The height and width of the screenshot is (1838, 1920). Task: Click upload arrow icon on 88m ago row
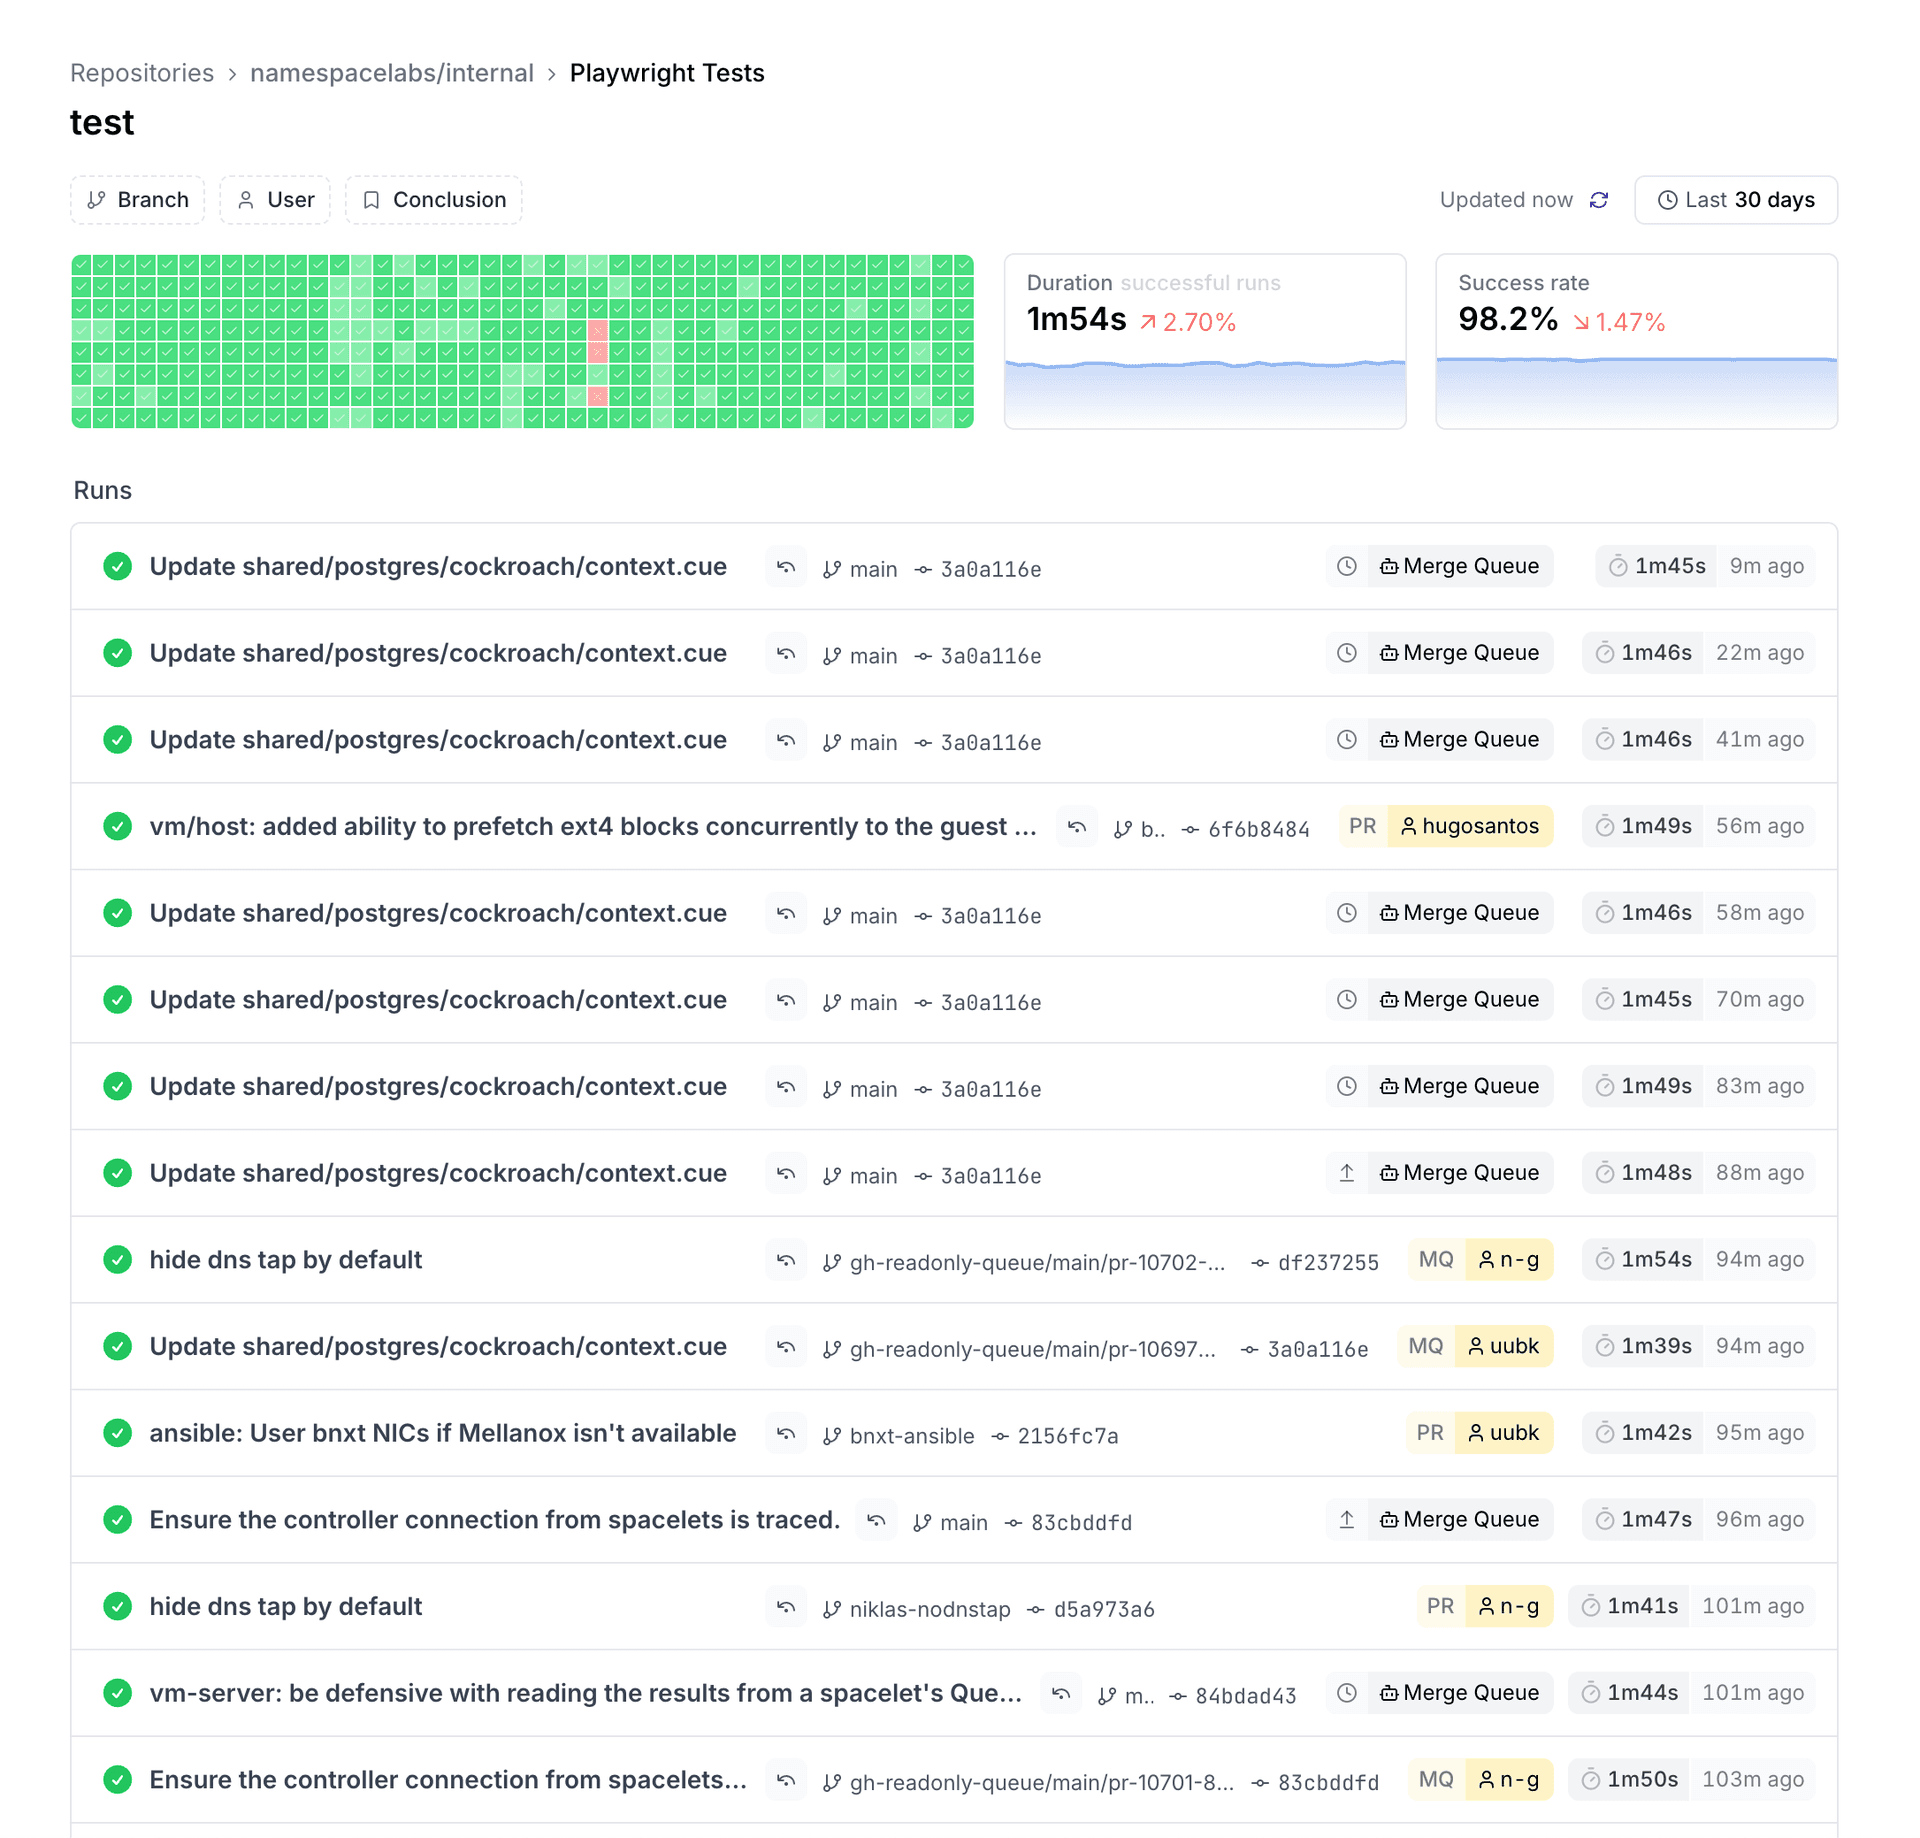click(x=1347, y=1173)
